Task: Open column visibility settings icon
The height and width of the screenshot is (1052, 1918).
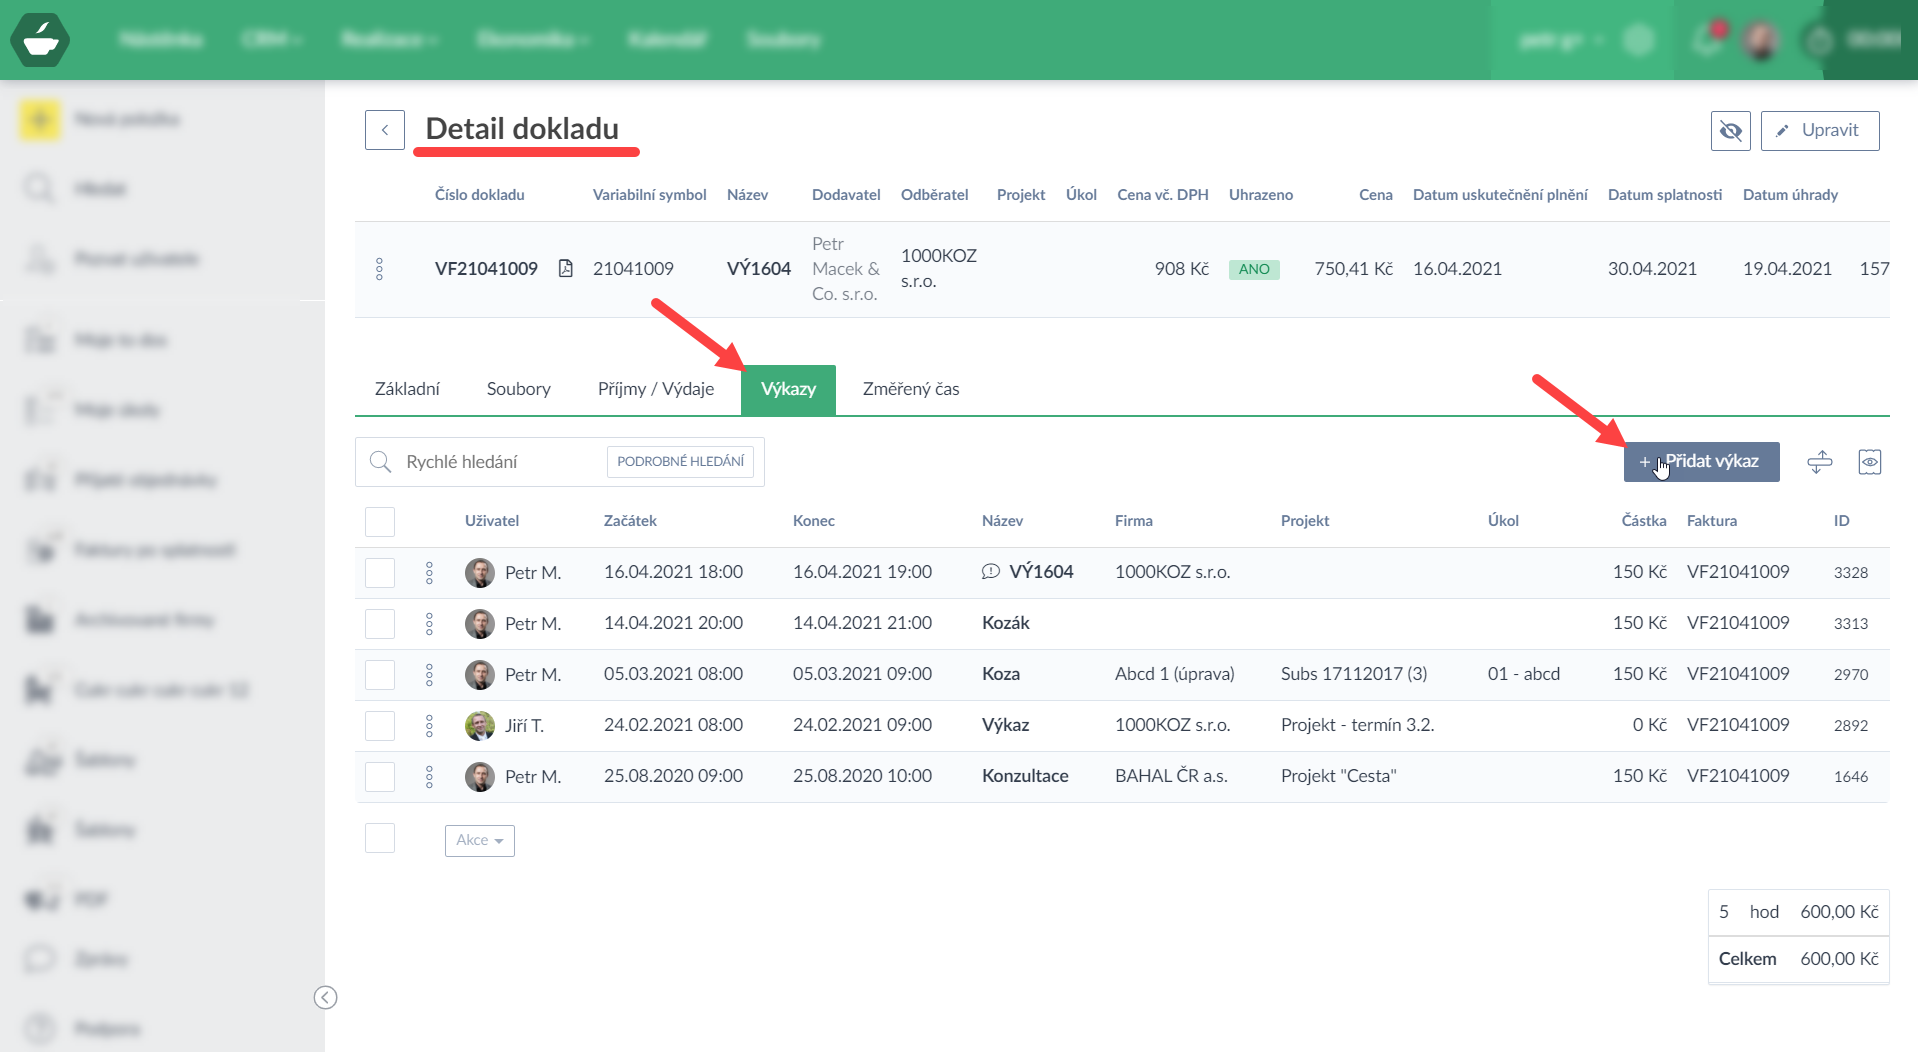Action: tap(1869, 462)
